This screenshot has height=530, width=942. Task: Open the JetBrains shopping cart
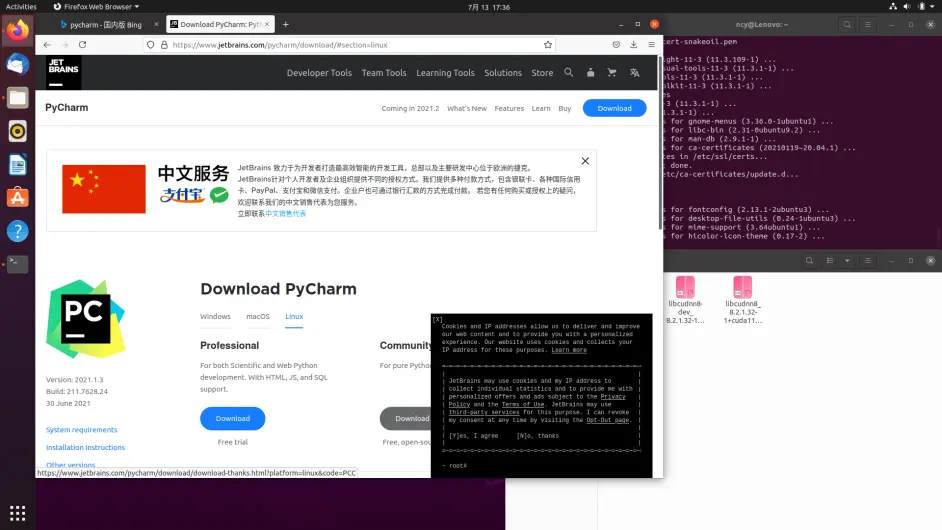click(612, 73)
